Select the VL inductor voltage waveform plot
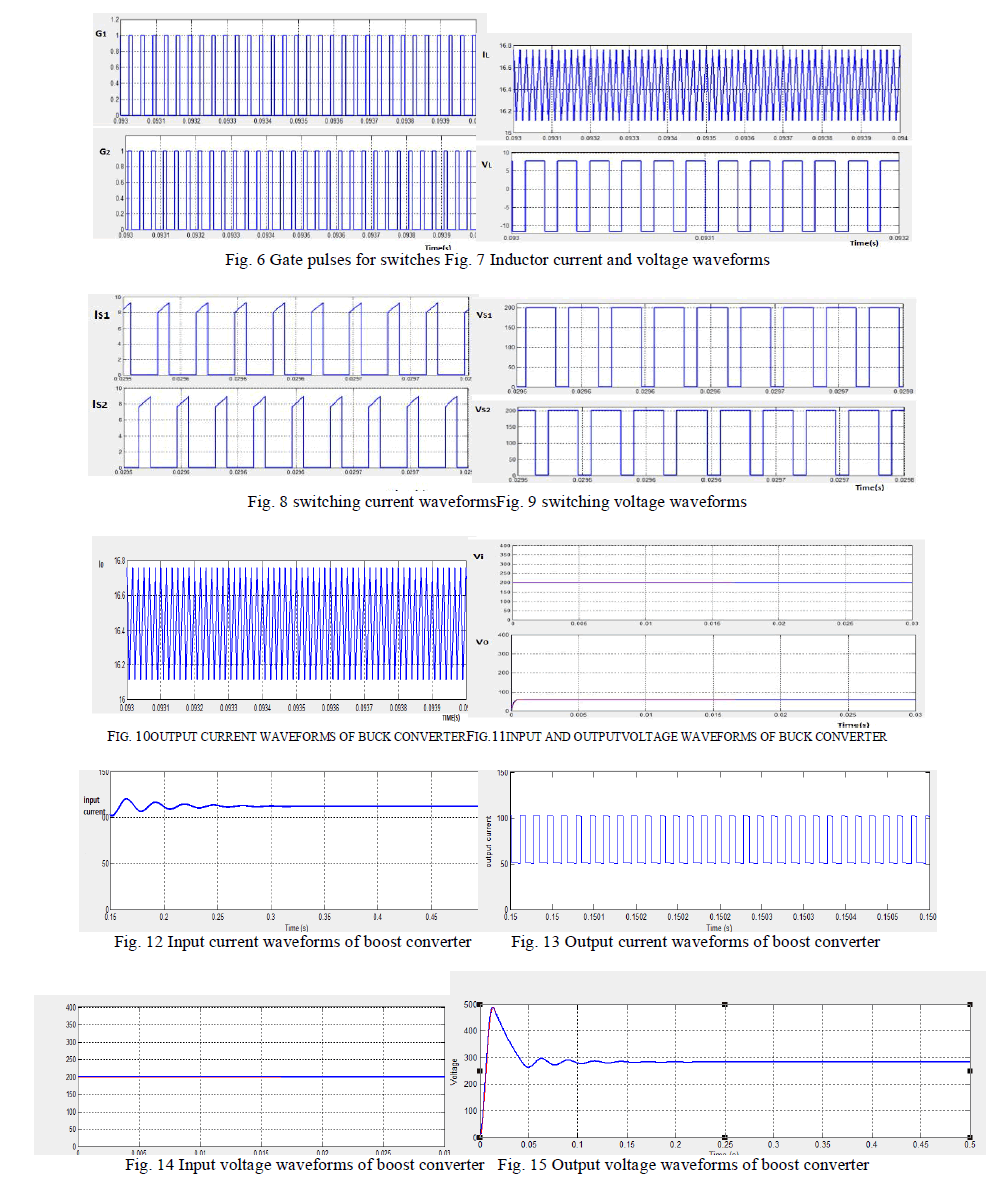This screenshot has height=1187, width=990. (x=706, y=194)
